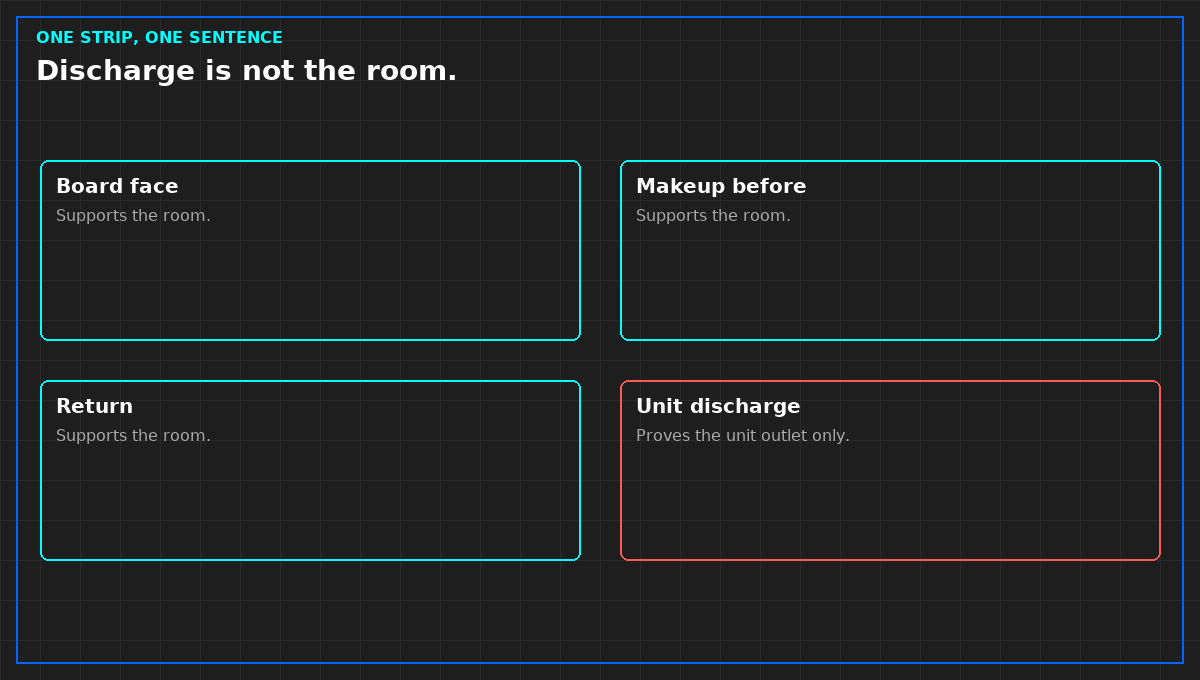The width and height of the screenshot is (1200, 680).
Task: Select the 'Return' card title
Action: (94, 406)
